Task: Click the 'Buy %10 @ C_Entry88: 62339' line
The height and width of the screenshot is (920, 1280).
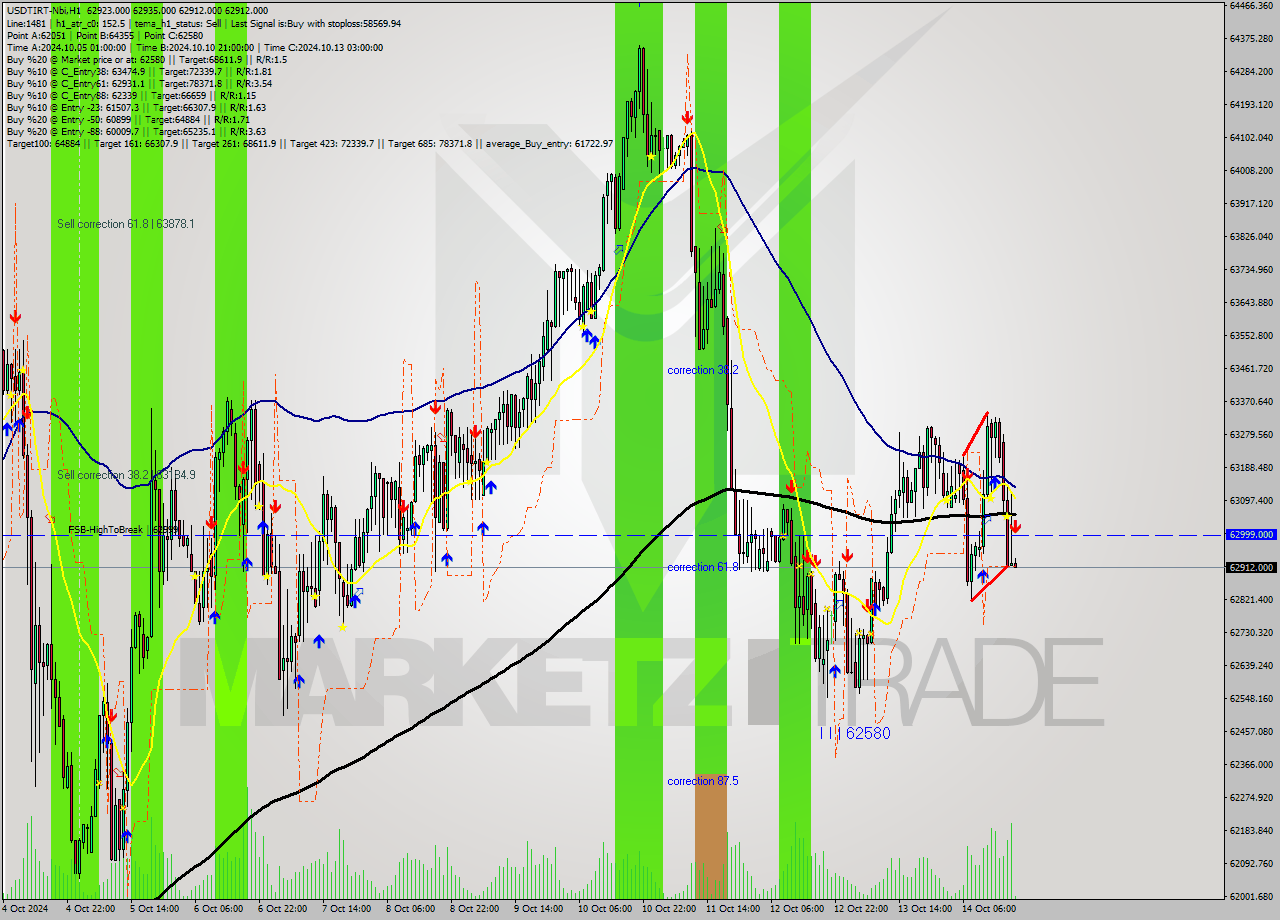Action: click(x=131, y=95)
